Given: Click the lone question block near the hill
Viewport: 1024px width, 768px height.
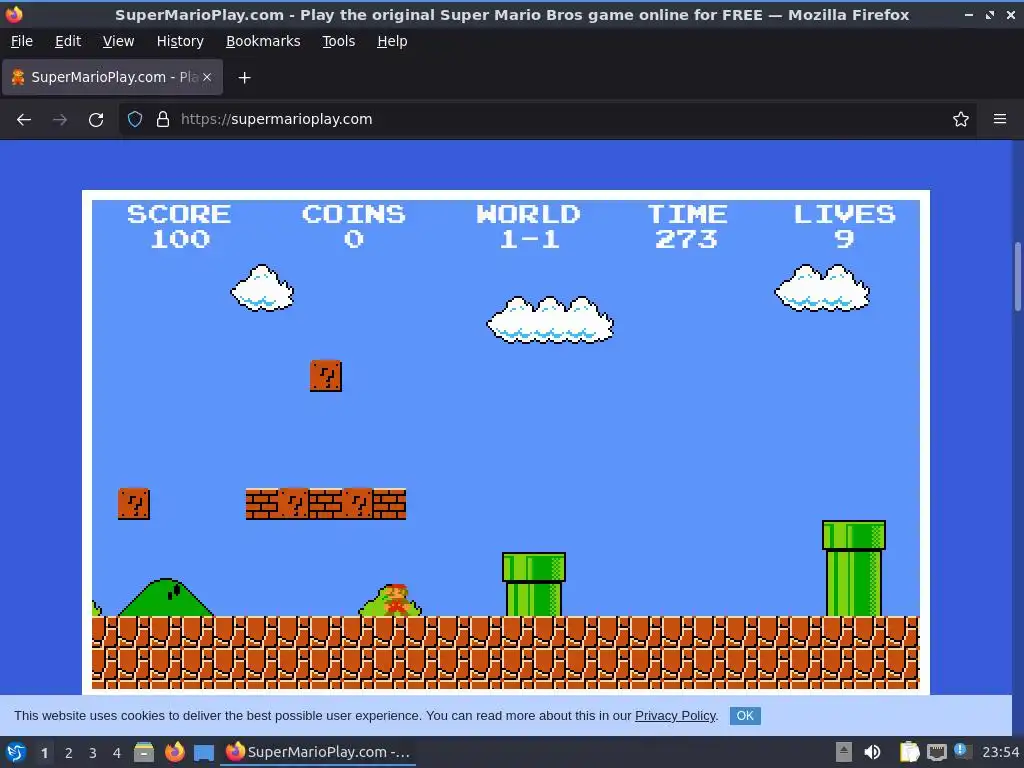Looking at the screenshot, I should point(134,504).
